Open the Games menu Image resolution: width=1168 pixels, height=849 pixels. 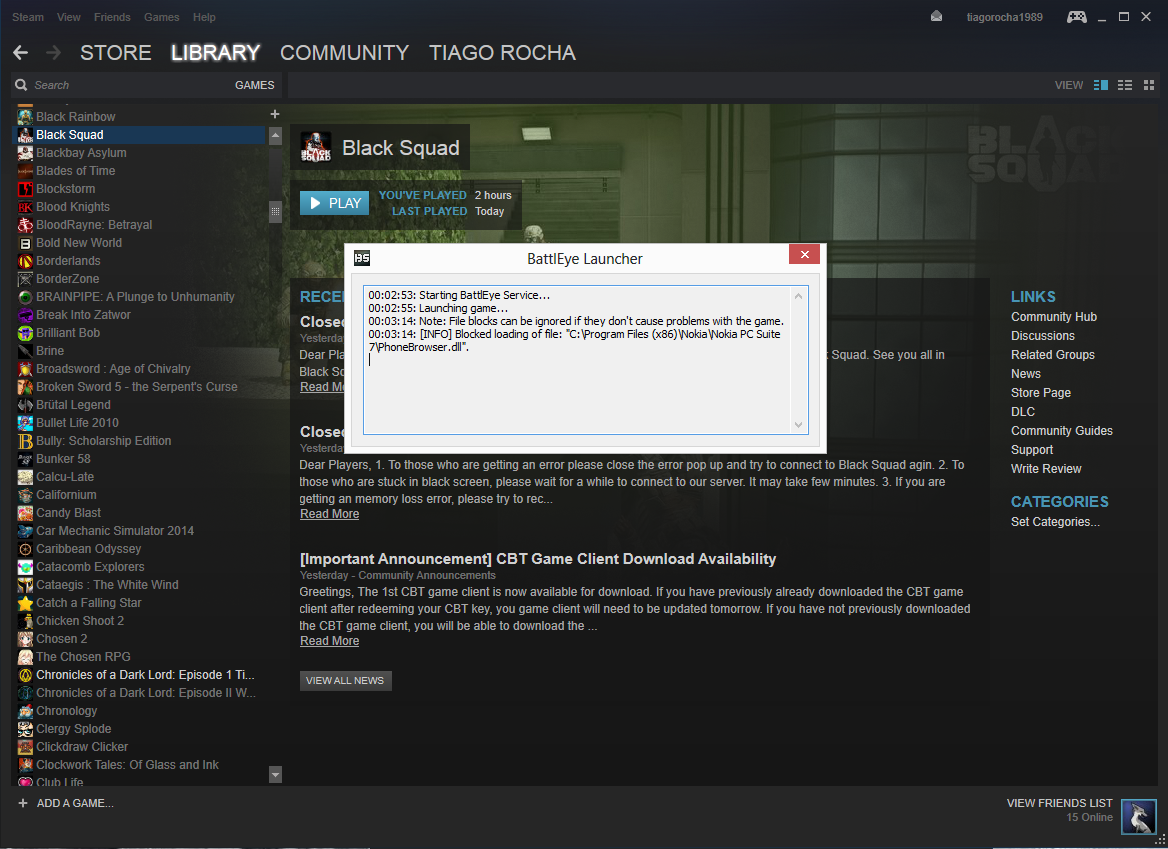click(162, 17)
